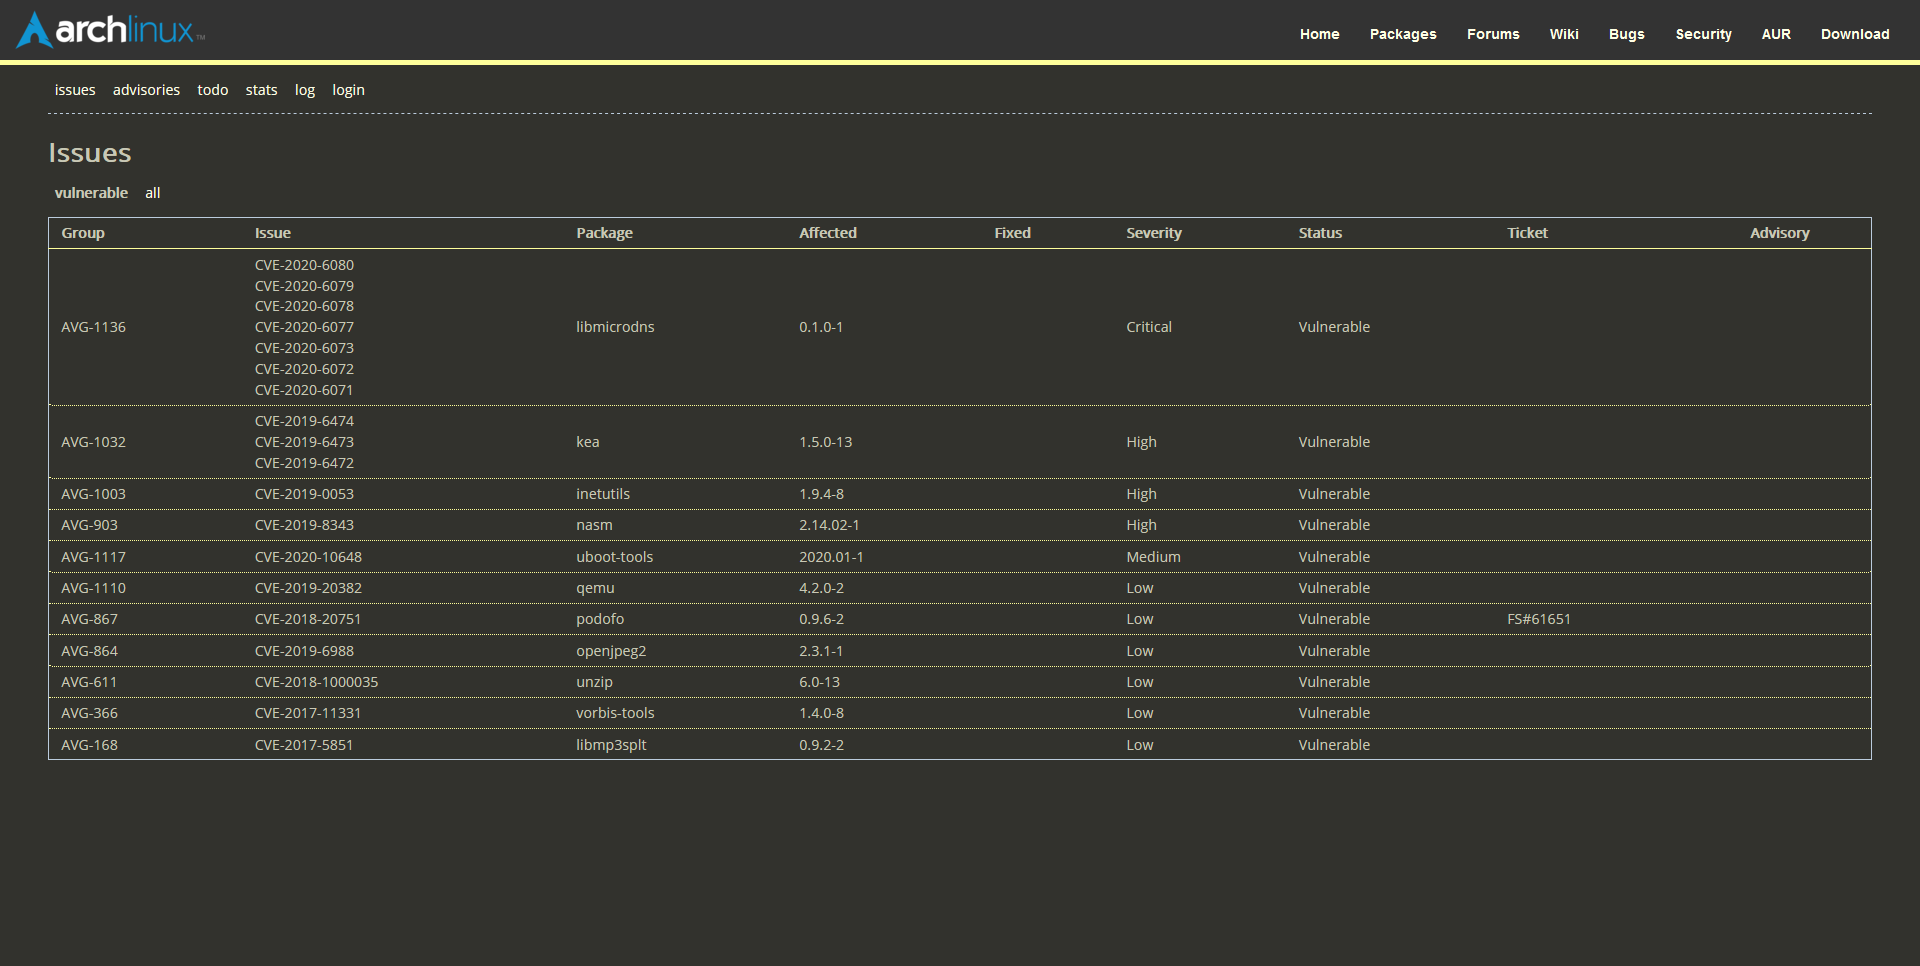Open CVE-2020-6080 issue
This screenshot has height=966, width=1920.
tap(304, 265)
